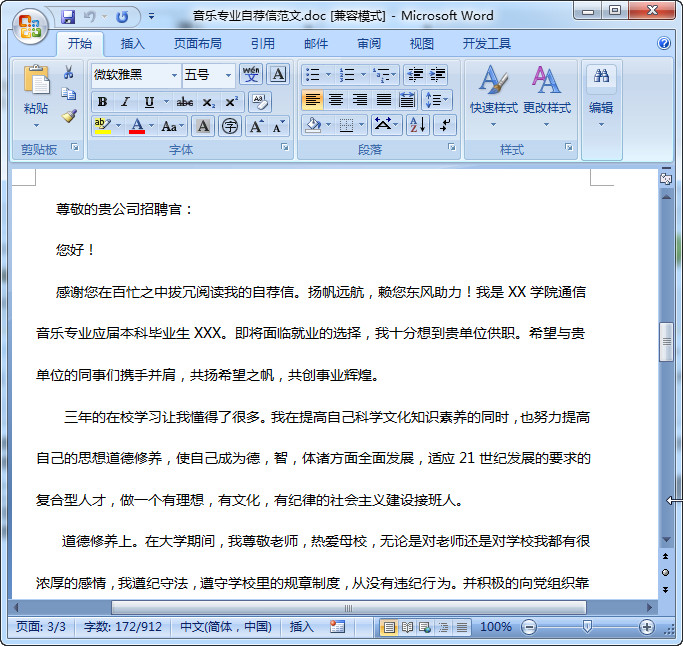
Task: Sort text A to Z icon
Action: pos(418,125)
